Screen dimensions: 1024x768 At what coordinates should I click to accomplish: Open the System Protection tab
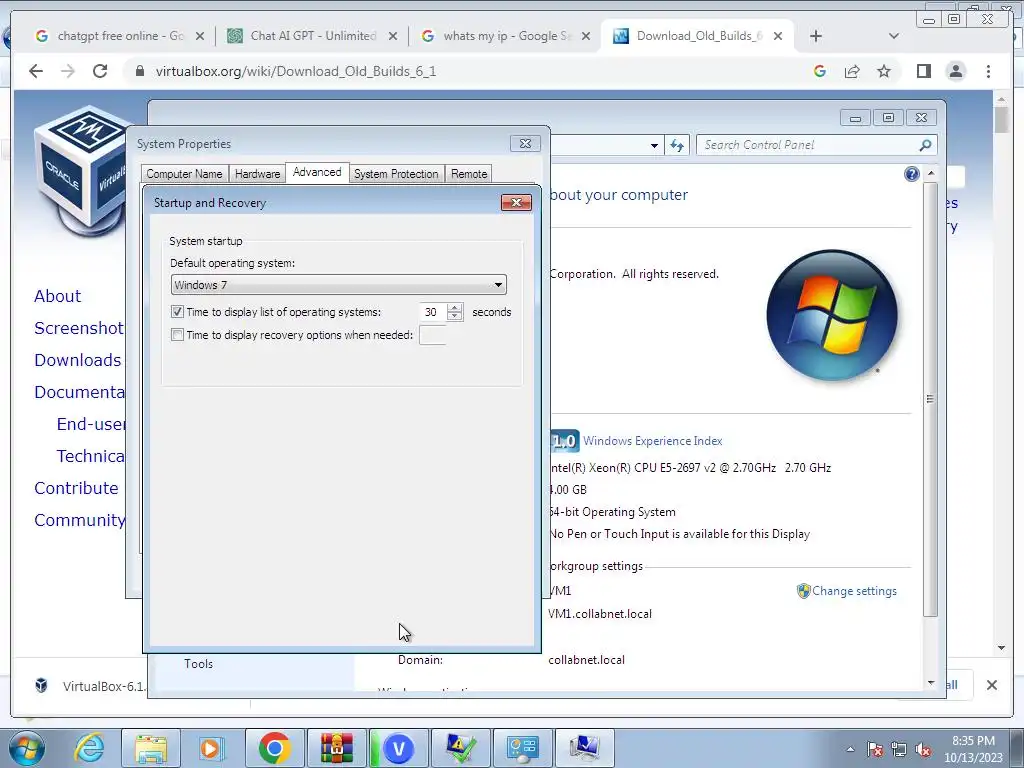pos(396,174)
